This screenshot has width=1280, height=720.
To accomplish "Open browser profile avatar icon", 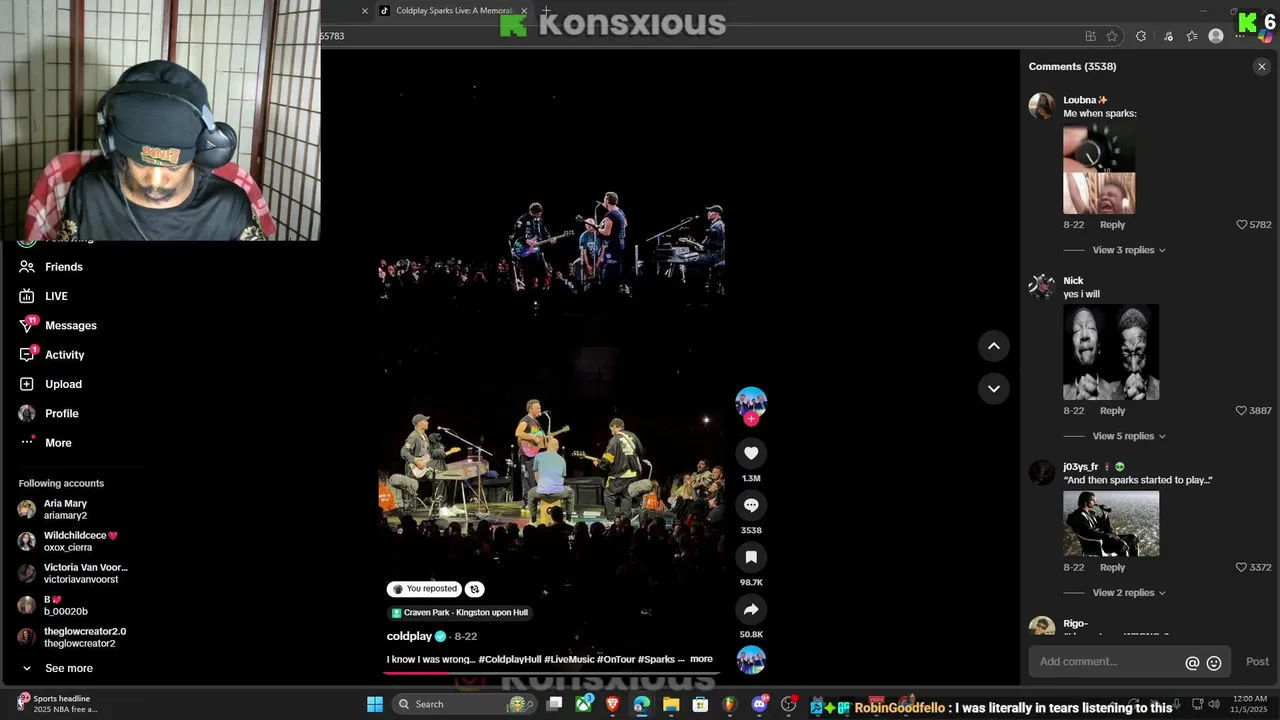I will point(1216,36).
